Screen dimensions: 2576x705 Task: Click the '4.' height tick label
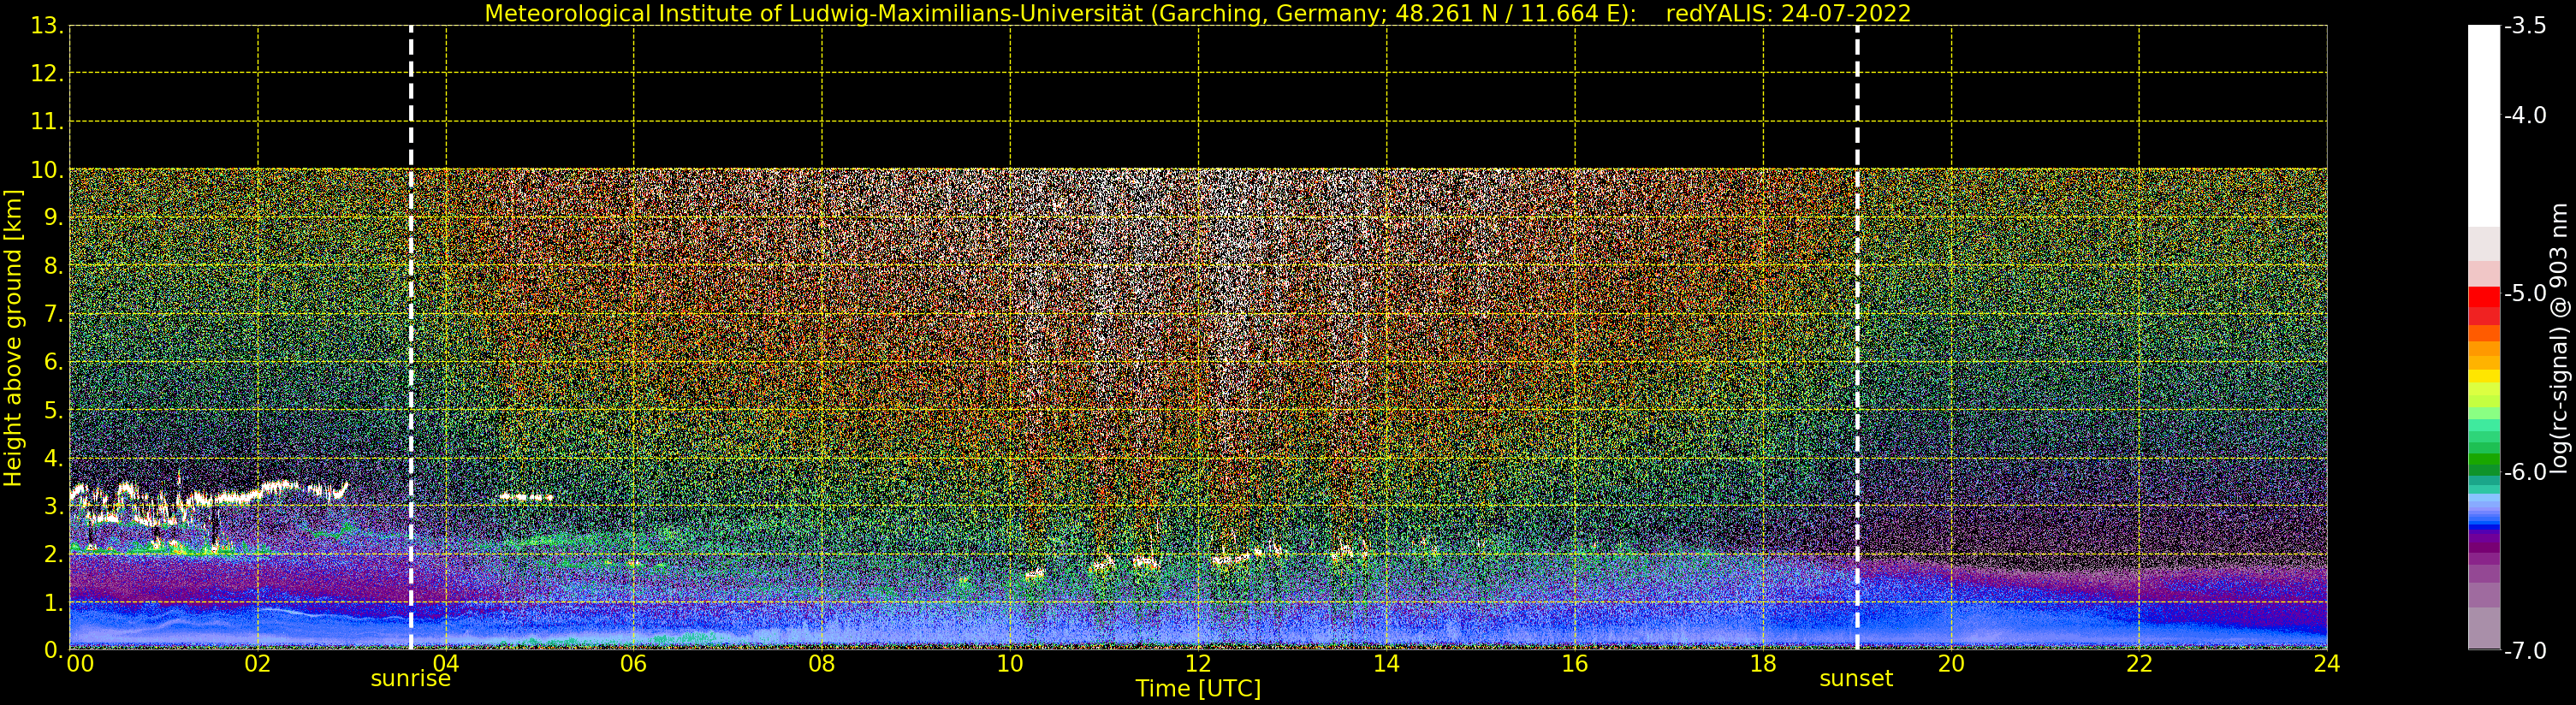53,458
